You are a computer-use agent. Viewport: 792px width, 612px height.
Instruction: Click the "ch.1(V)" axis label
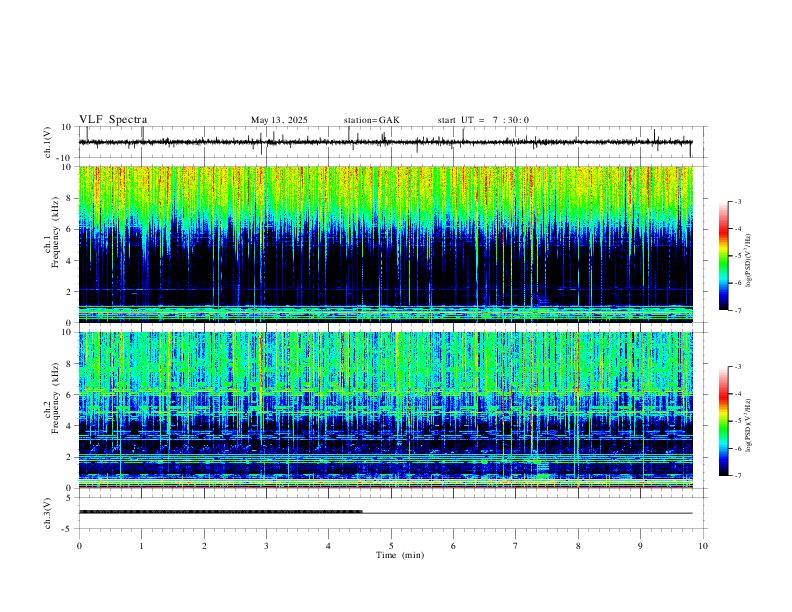point(48,142)
